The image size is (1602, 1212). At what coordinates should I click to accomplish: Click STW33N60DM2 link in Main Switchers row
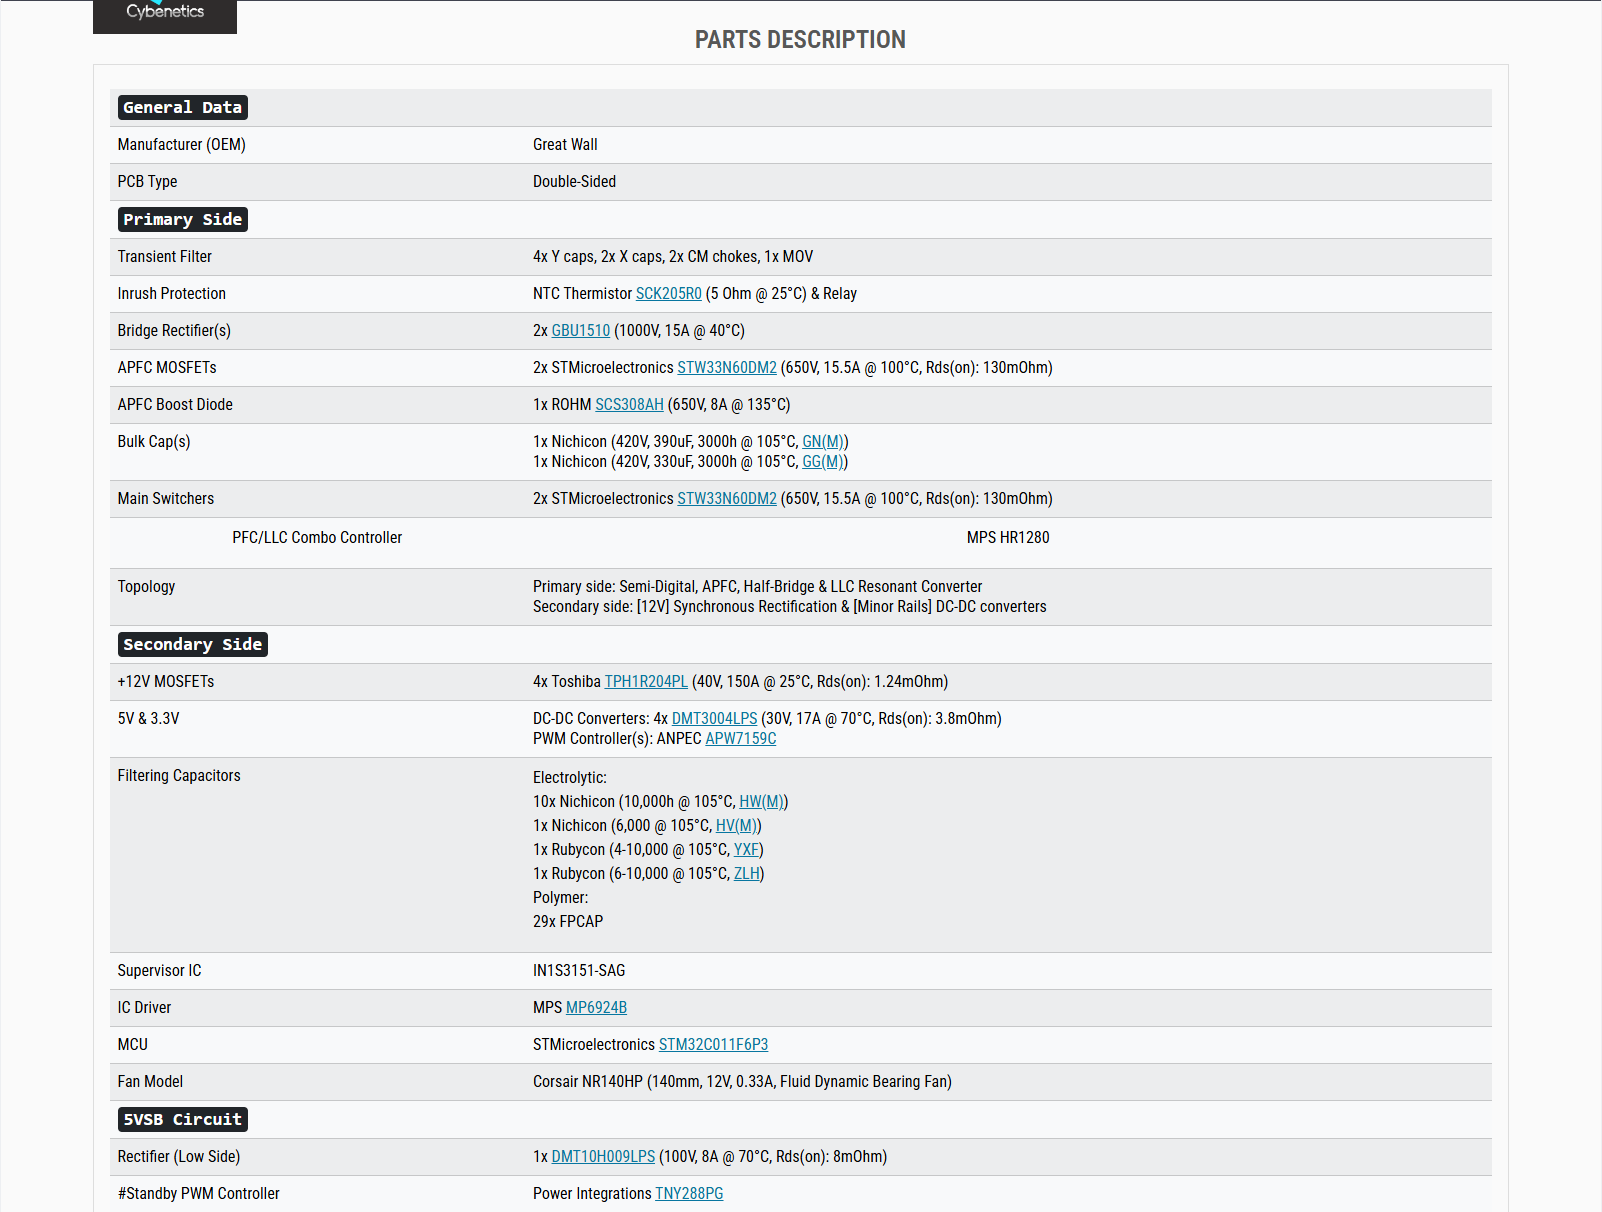(x=726, y=499)
